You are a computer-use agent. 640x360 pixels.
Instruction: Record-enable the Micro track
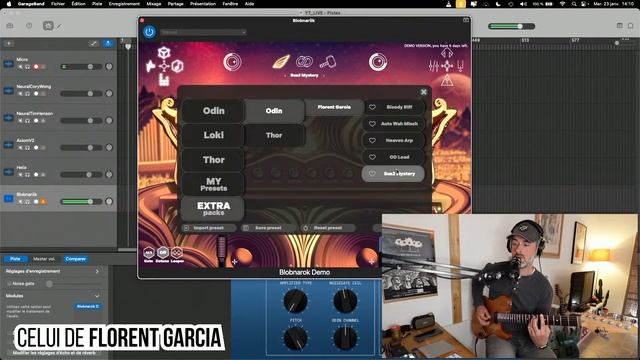click(x=36, y=67)
